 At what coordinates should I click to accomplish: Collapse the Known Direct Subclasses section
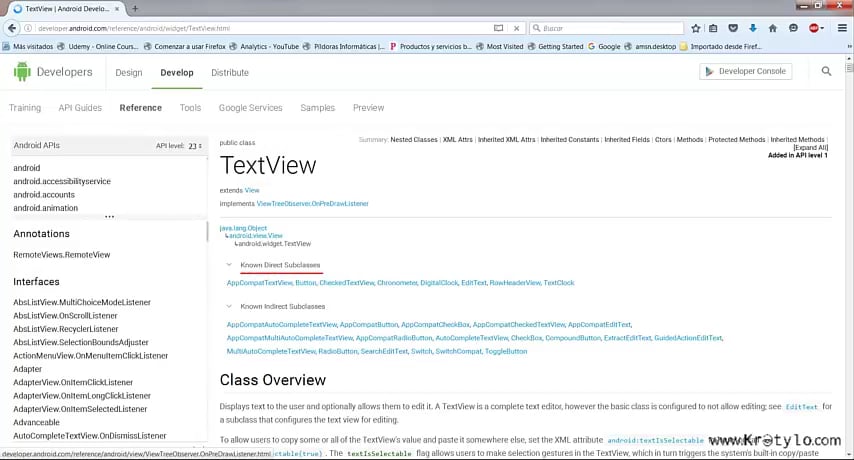(229, 265)
